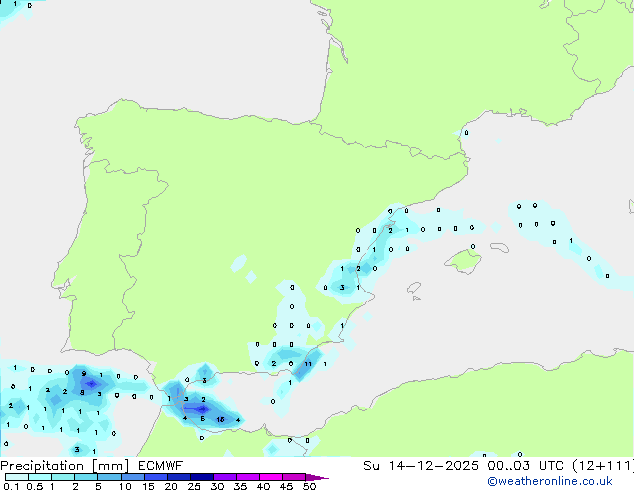Click the 30–35 mm purple legend box
Viewport: 634px width, 490px height.
(224, 477)
